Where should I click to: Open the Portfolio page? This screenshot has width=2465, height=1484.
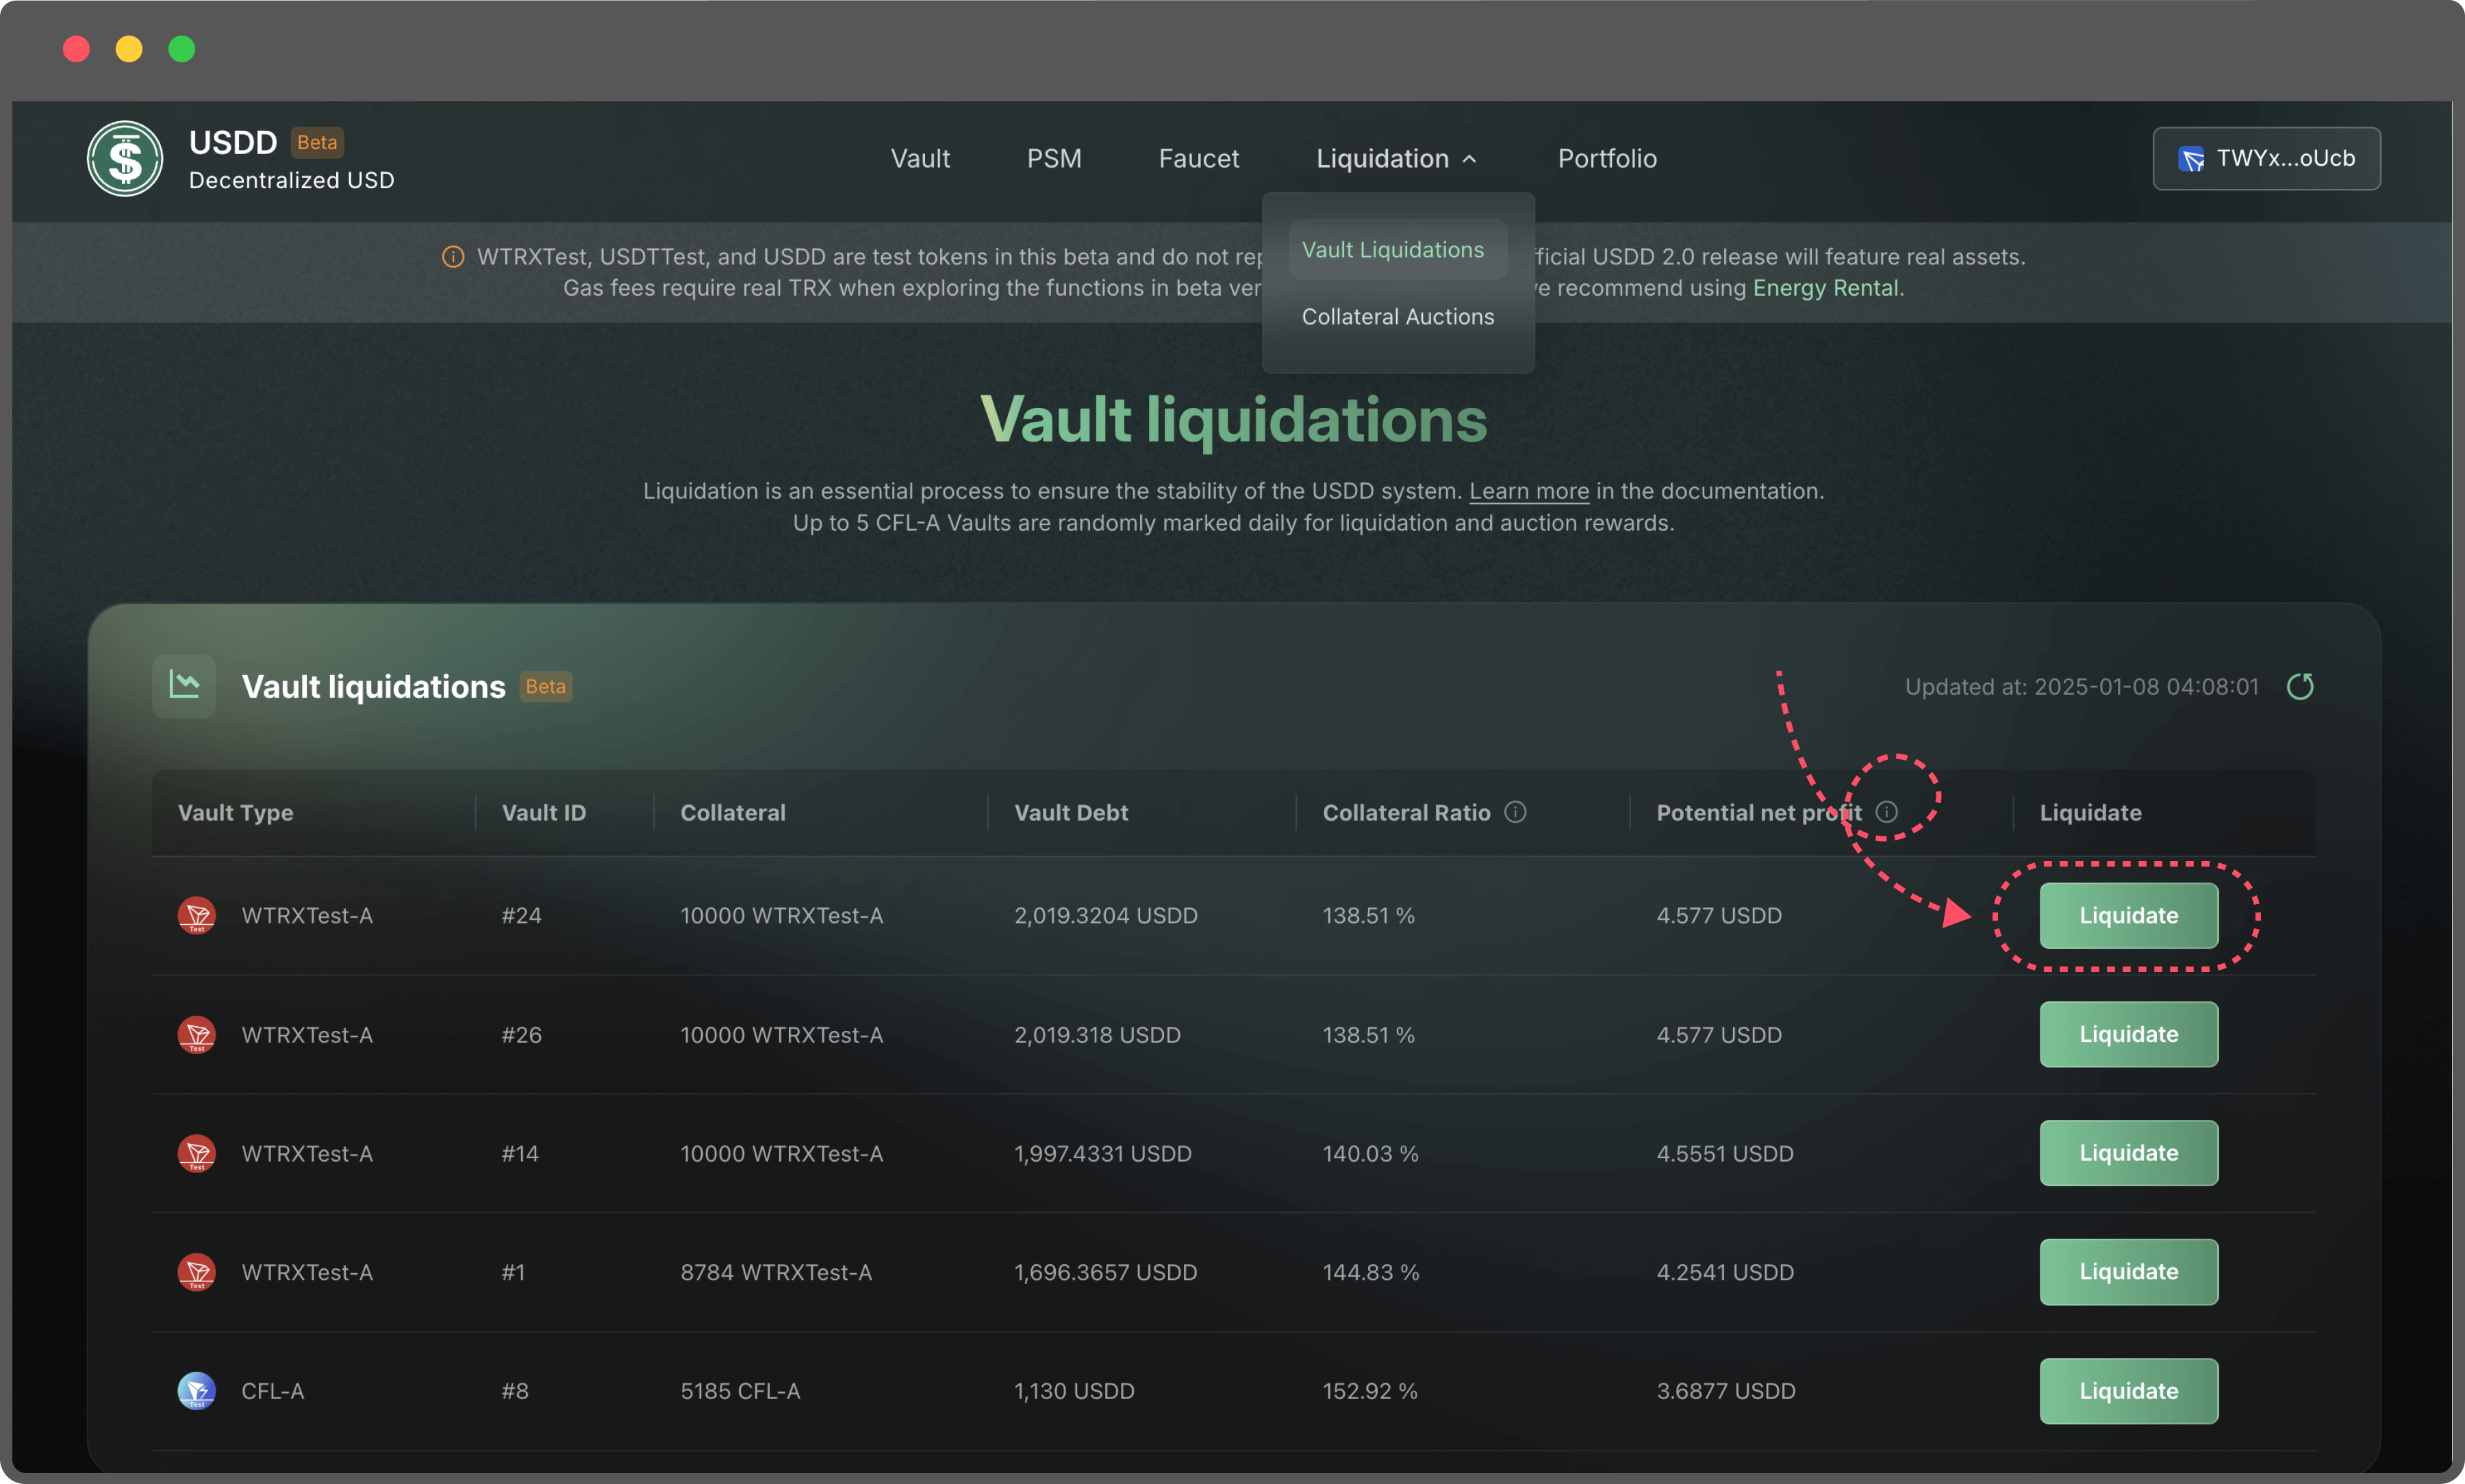(1606, 159)
